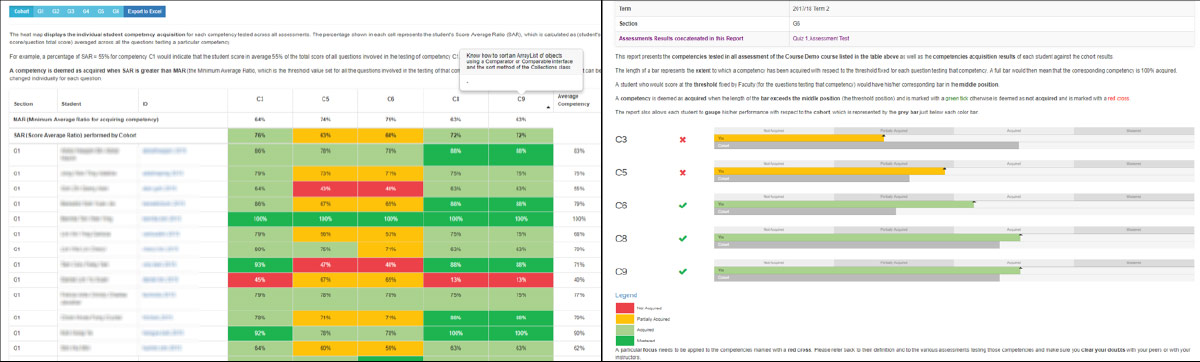Image resolution: width=1200 pixels, height=362 pixels.
Task: Click the red cross beside C3
Action: 682,139
